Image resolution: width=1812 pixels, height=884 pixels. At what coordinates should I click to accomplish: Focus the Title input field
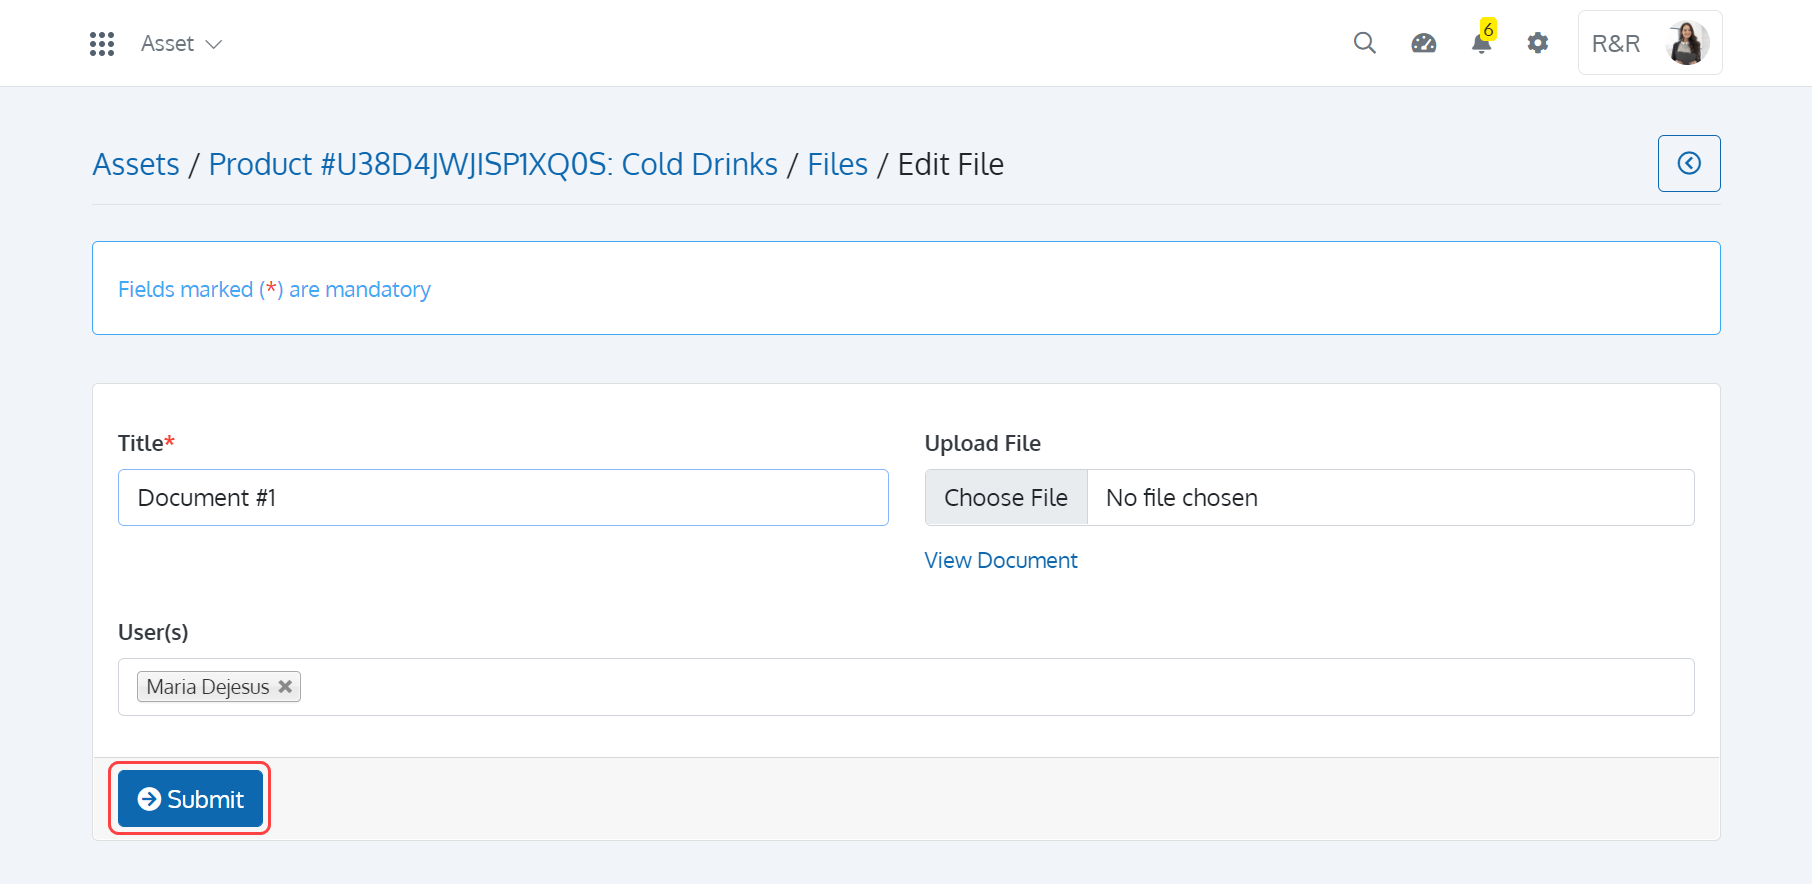point(503,498)
